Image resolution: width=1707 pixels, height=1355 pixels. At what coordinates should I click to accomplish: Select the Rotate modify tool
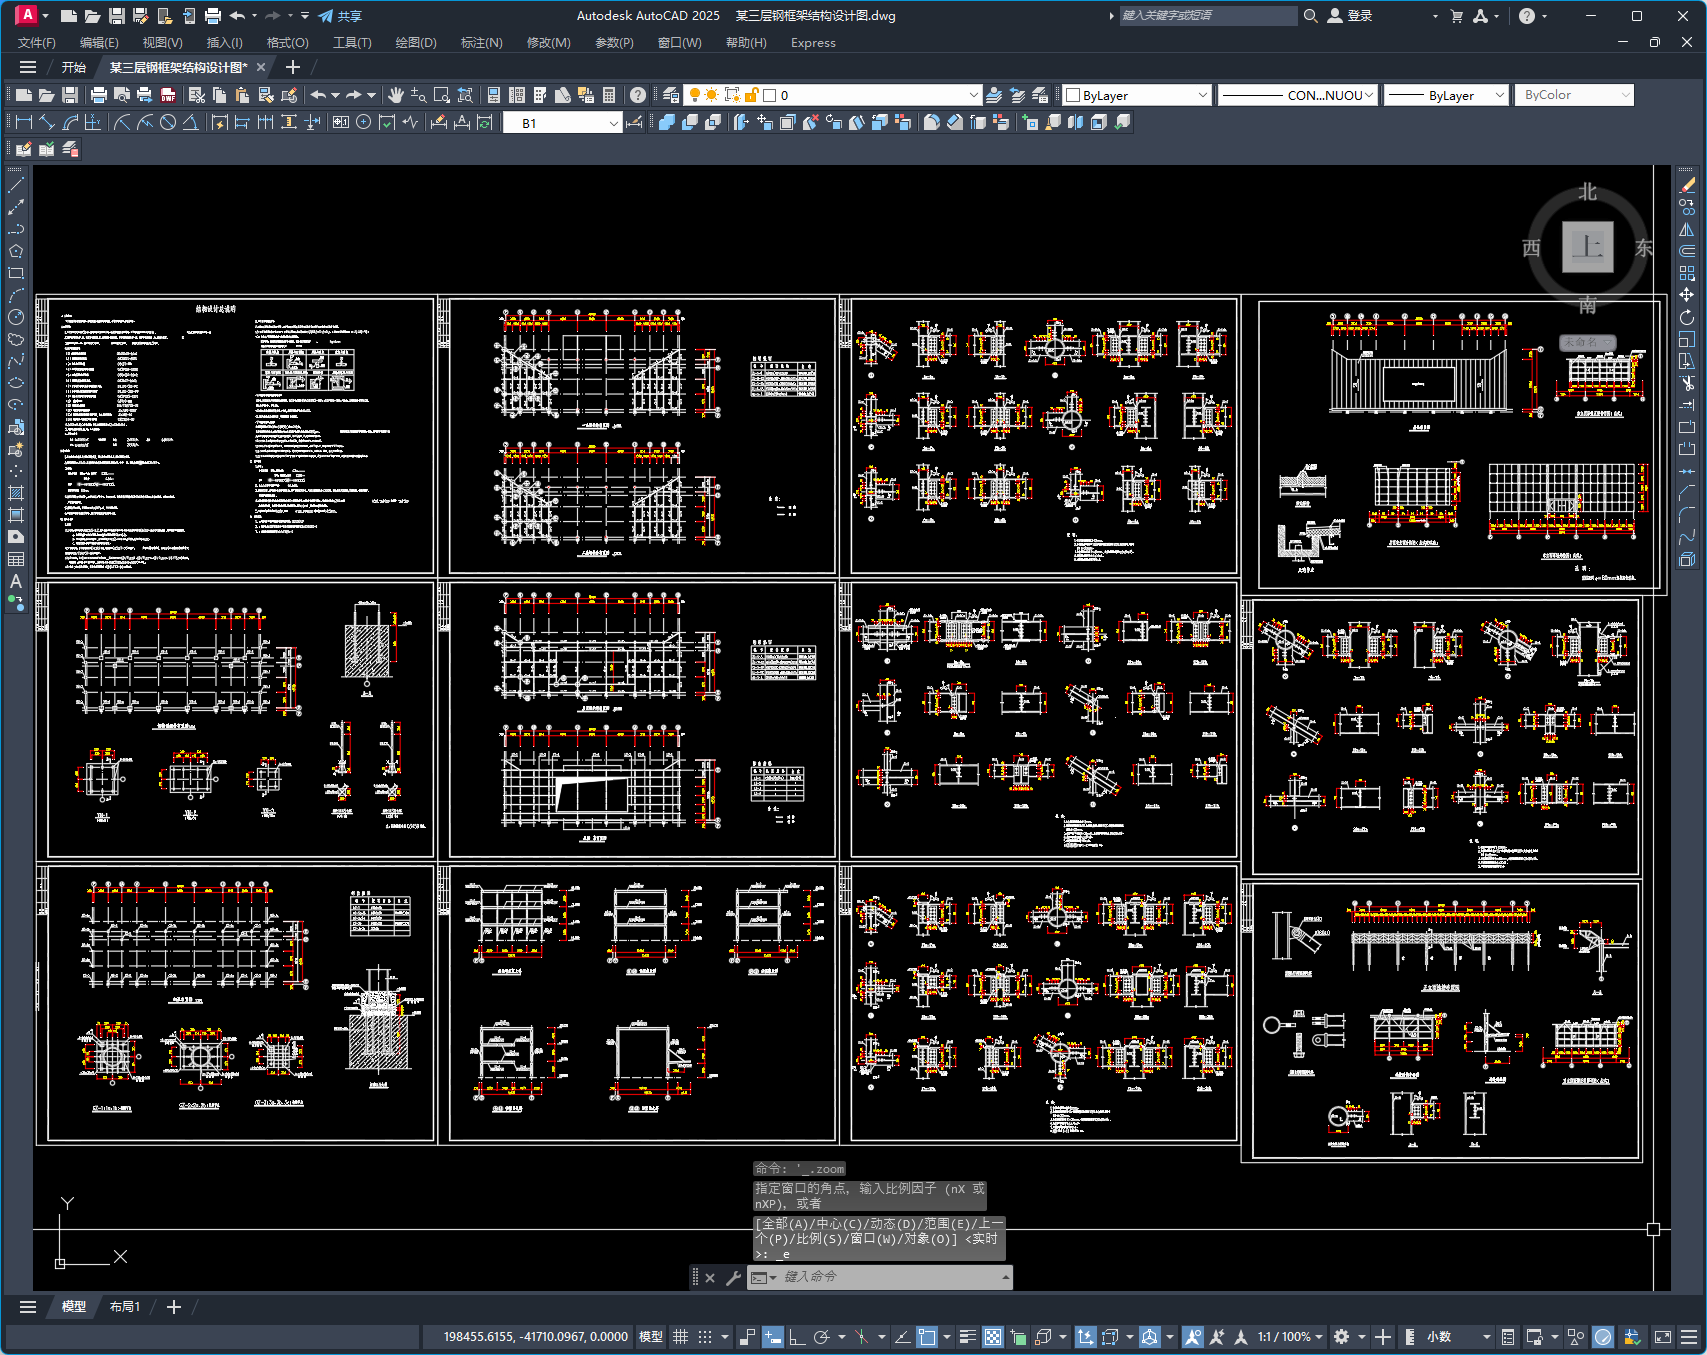tap(1687, 317)
